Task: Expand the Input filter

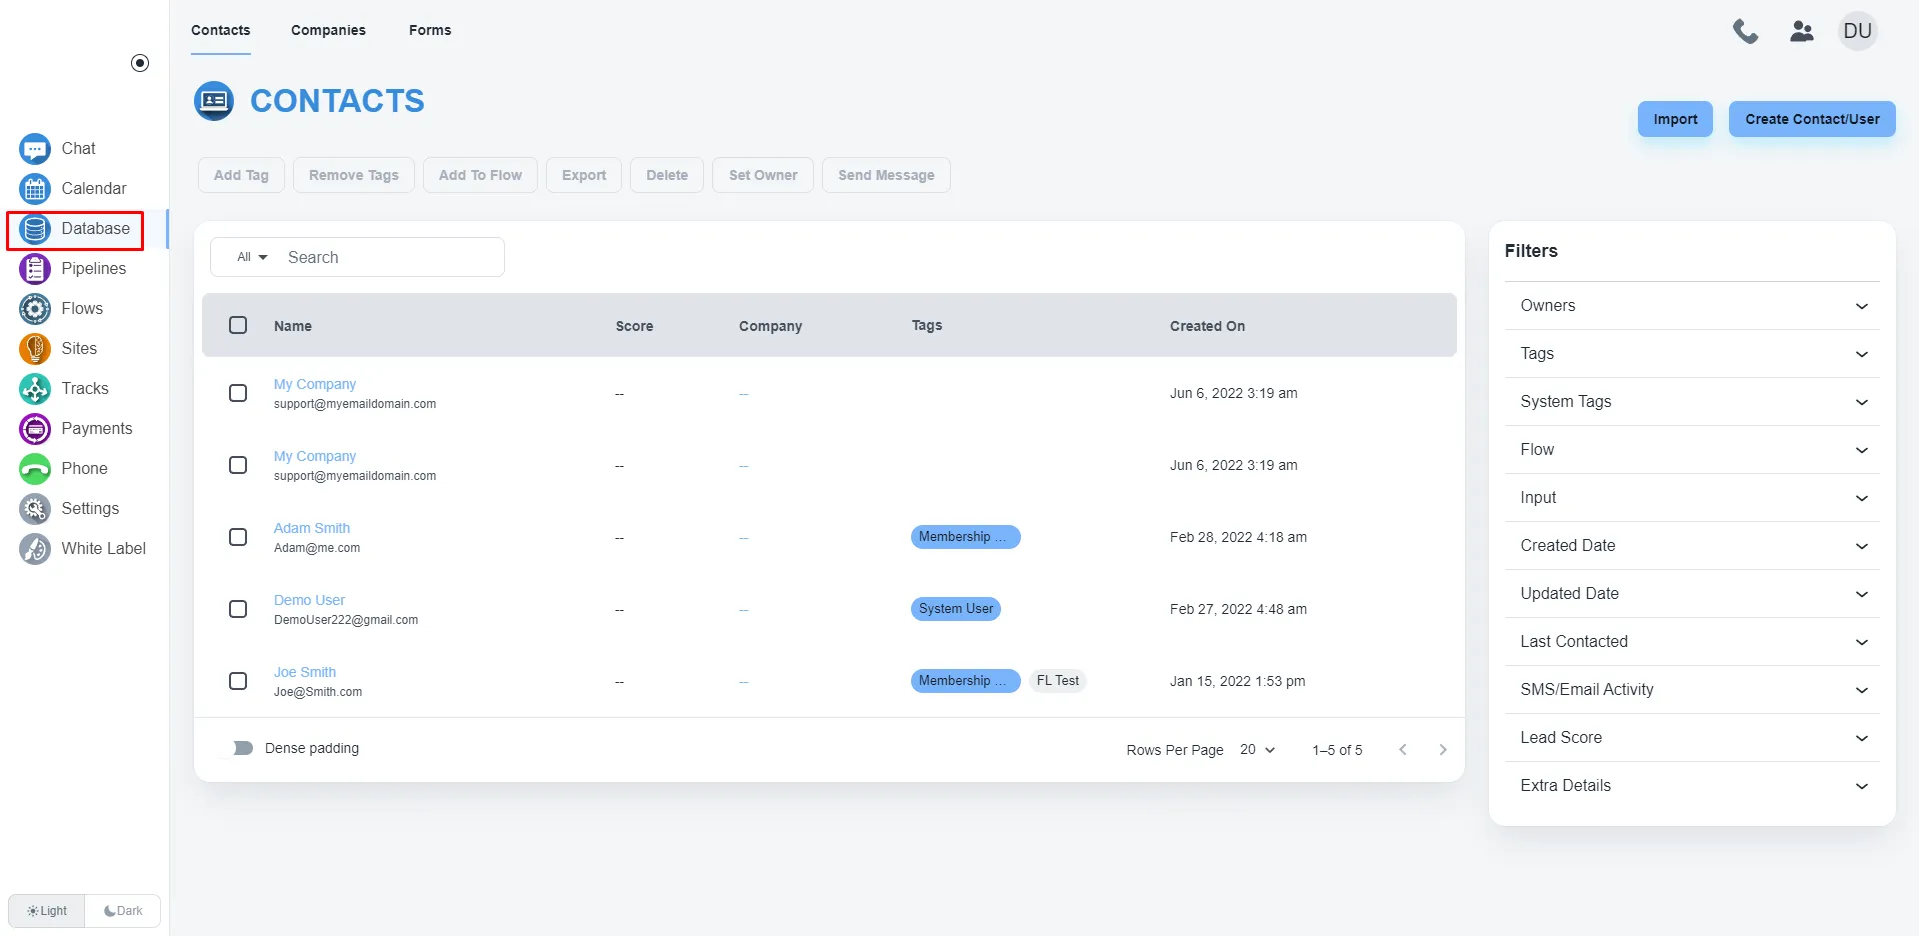Action: 1692,498
